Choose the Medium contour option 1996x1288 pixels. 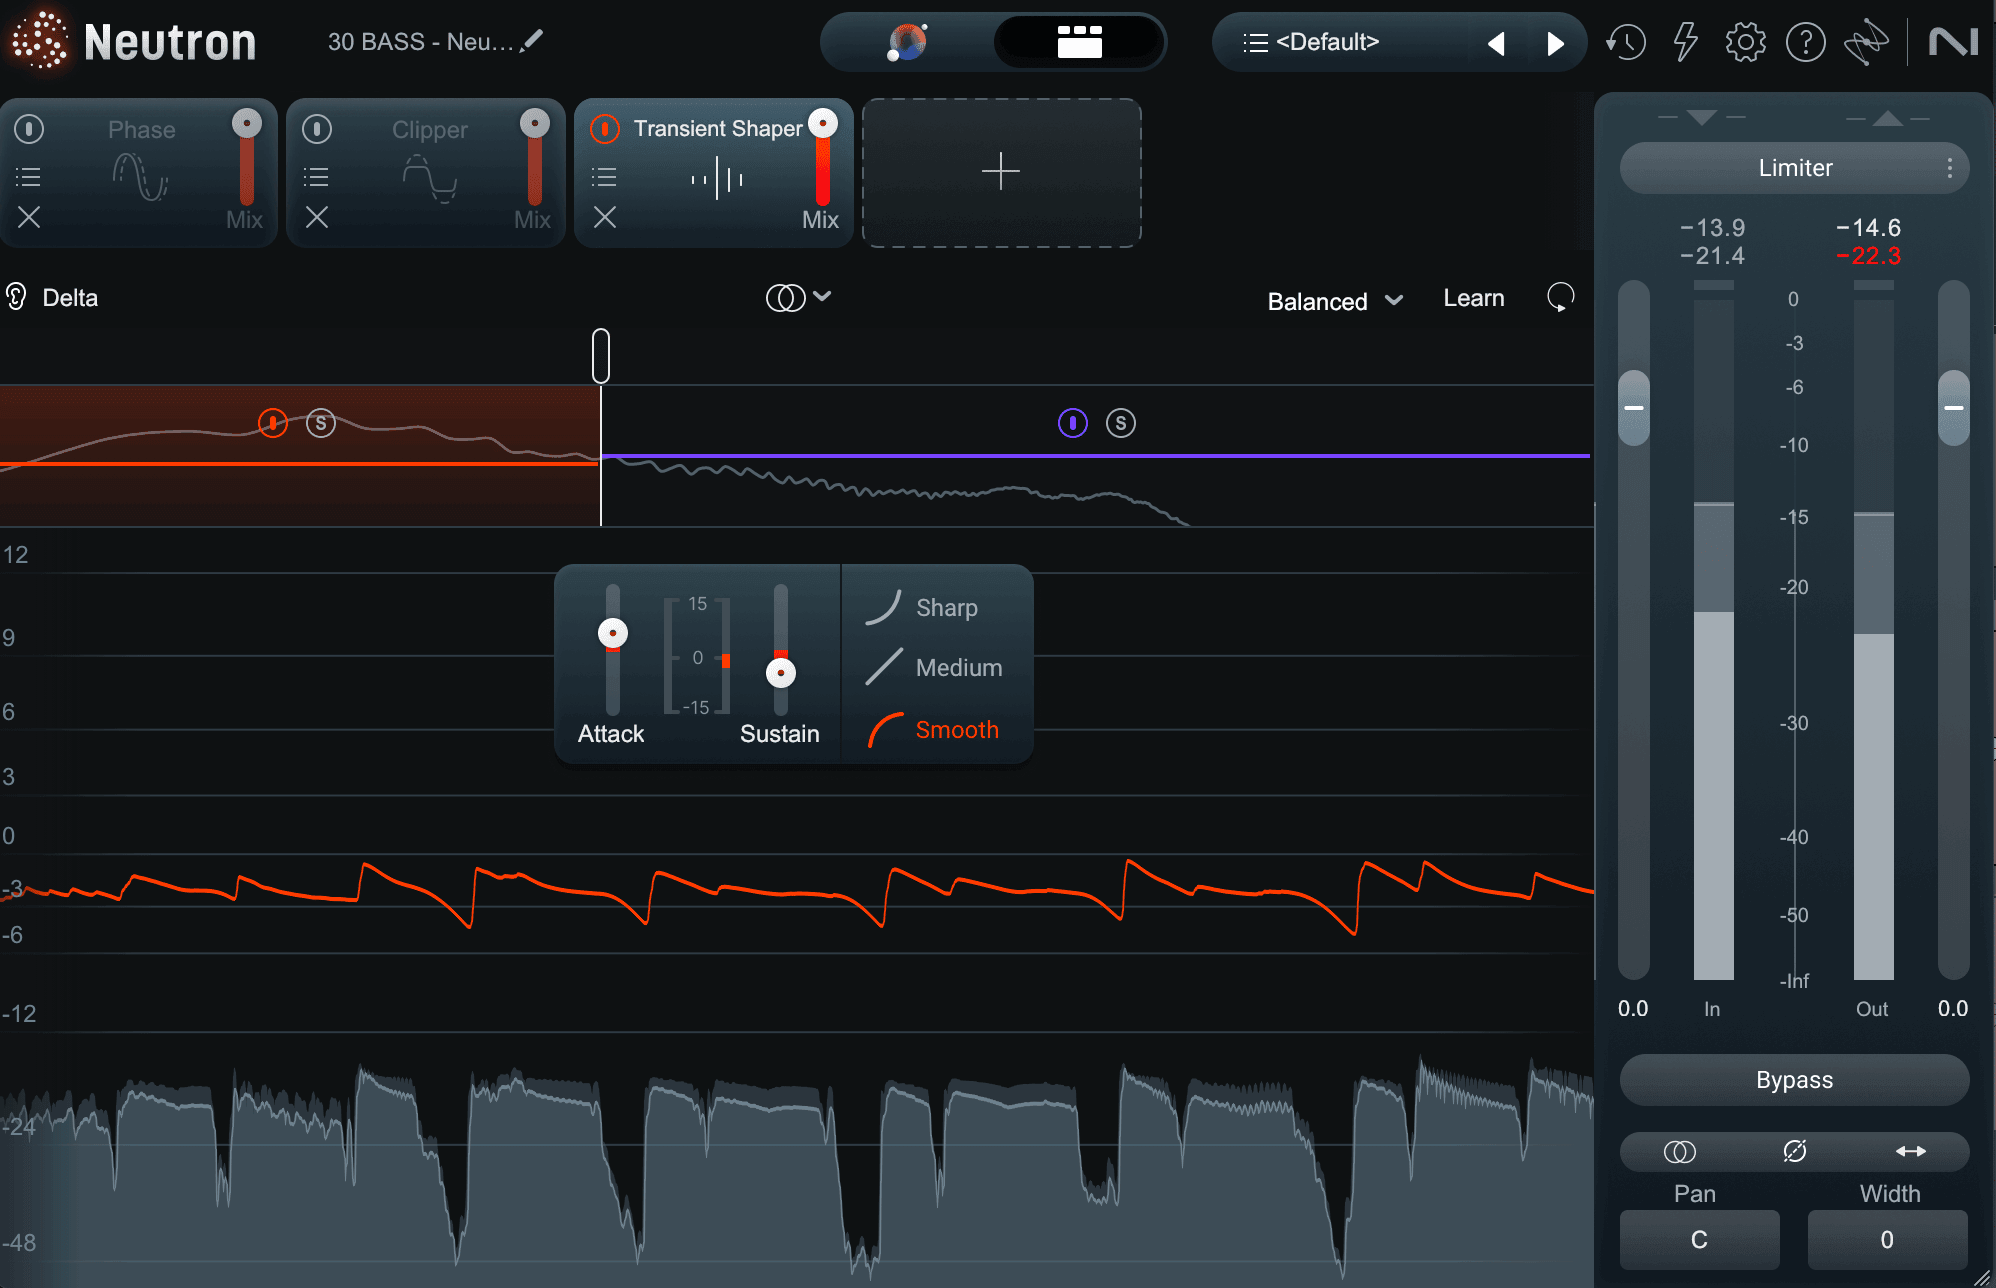pos(959,667)
